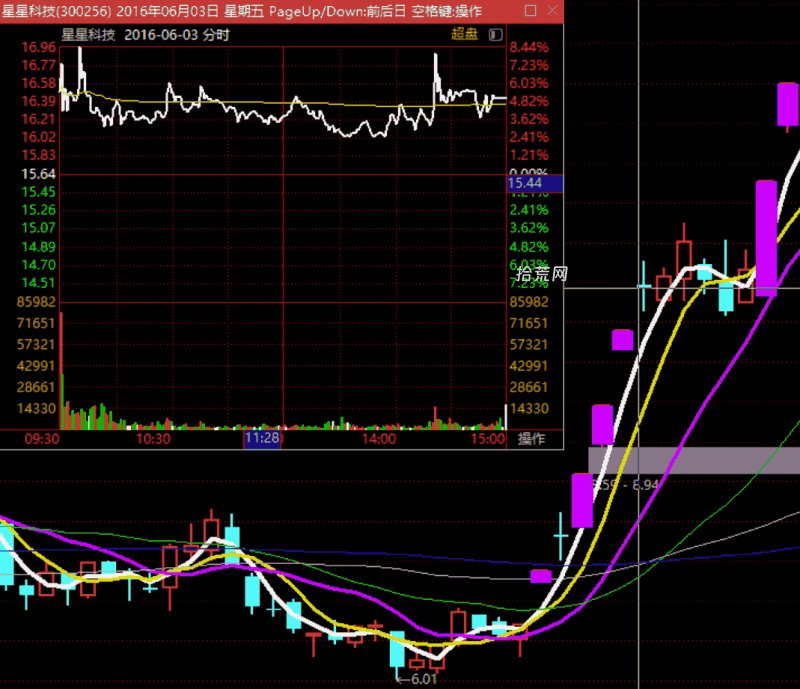The height and width of the screenshot is (689, 800).
Task: Click the 10:30 time axis label
Action: point(153,439)
